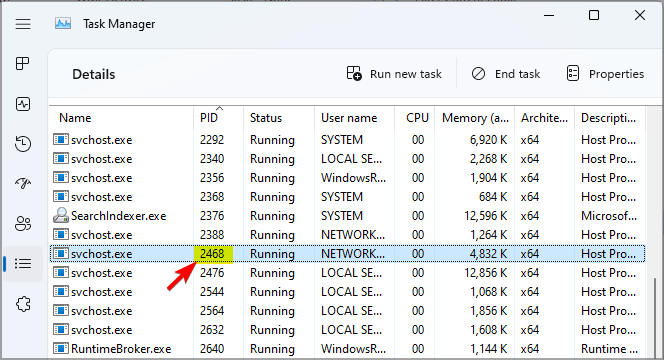This screenshot has width=664, height=360.
Task: Select the svchost.exe row with PID 2564
Action: (347, 311)
